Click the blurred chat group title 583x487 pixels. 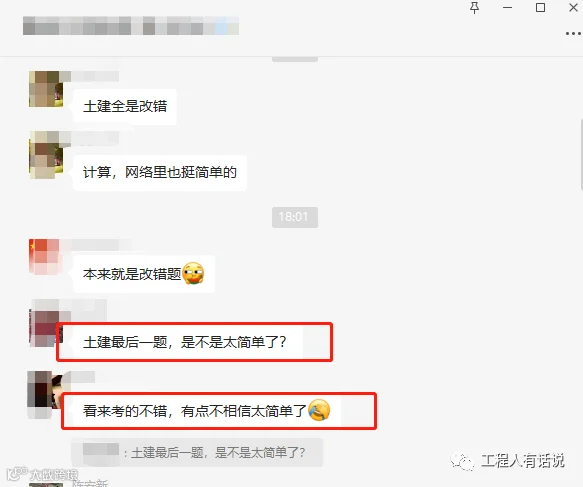[x=131, y=26]
